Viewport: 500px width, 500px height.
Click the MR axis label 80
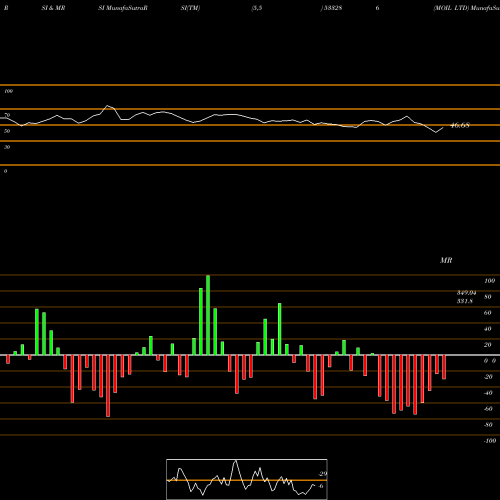pos(488,297)
